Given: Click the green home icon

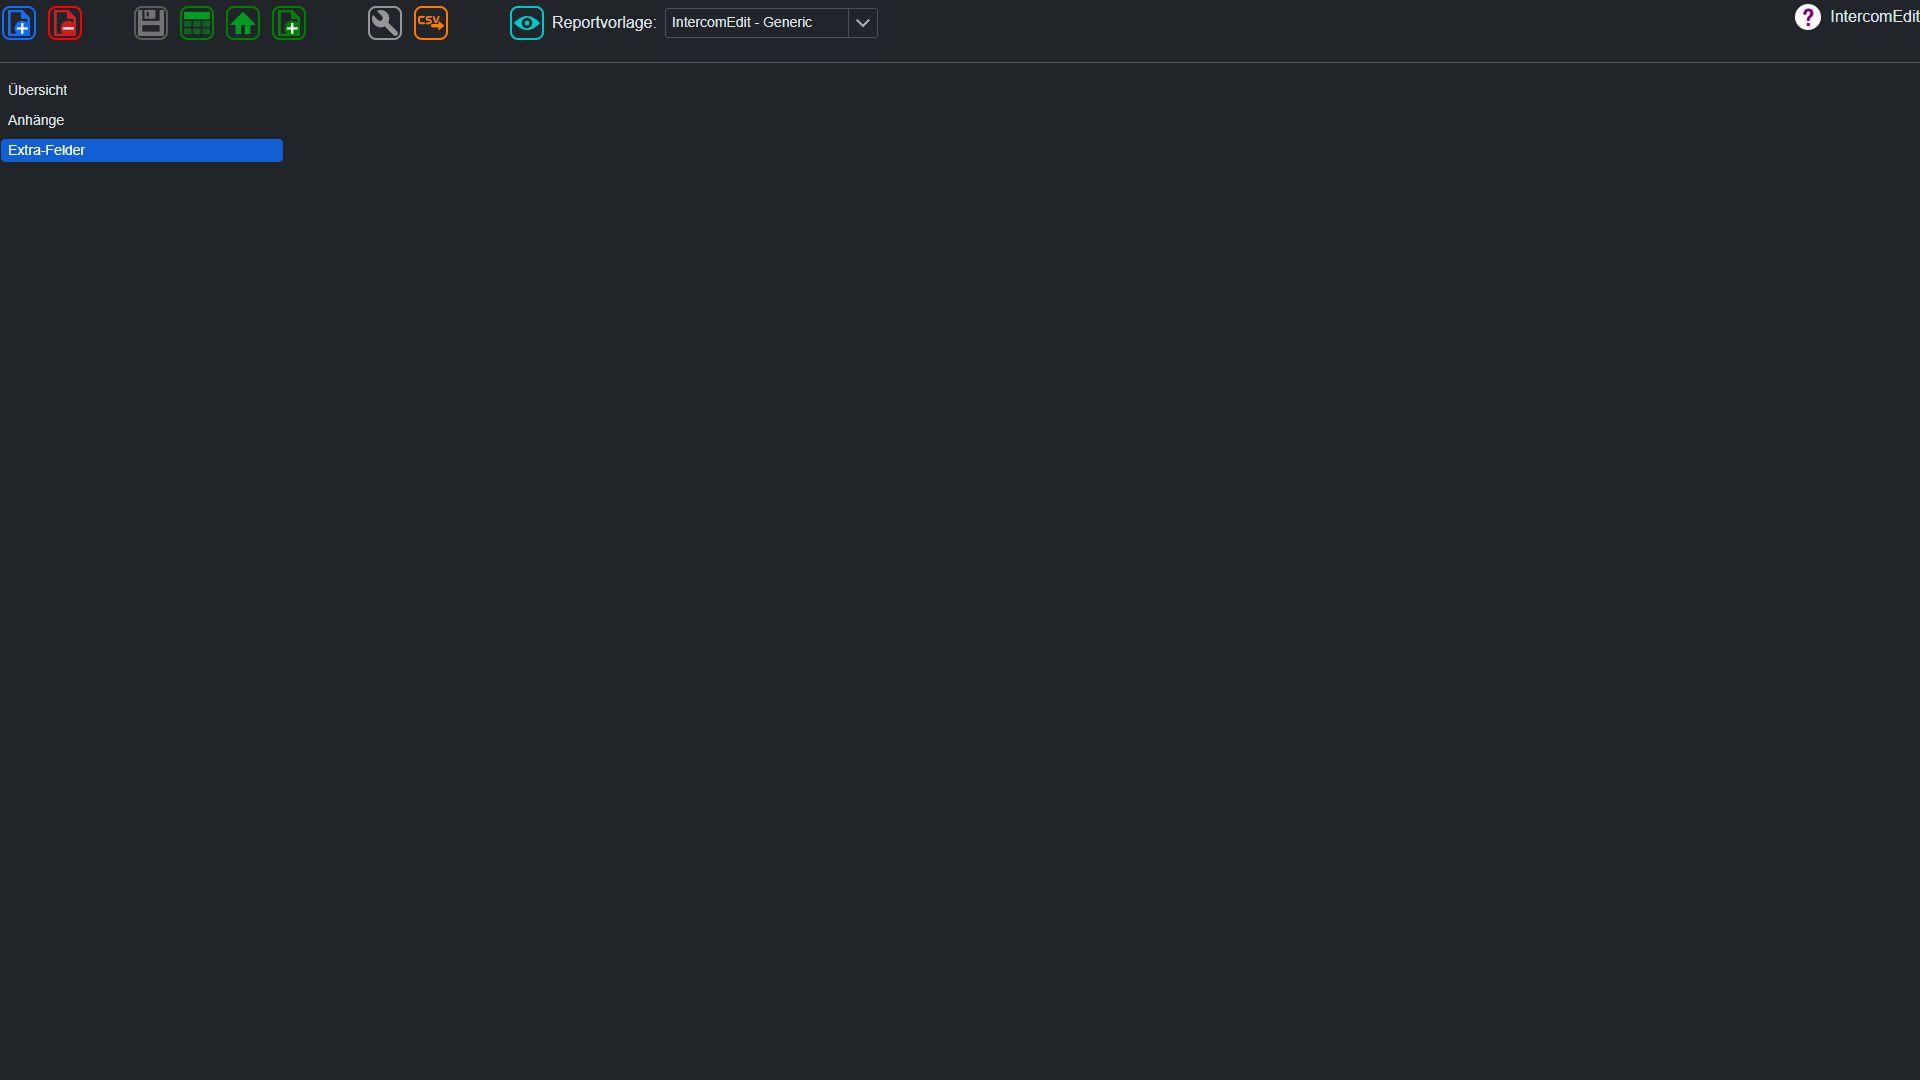Looking at the screenshot, I should [x=243, y=23].
